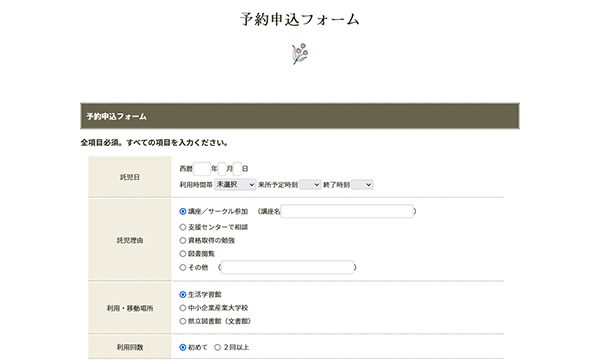Click the その他 reason text field
The height and width of the screenshot is (360, 600).
pos(287,267)
